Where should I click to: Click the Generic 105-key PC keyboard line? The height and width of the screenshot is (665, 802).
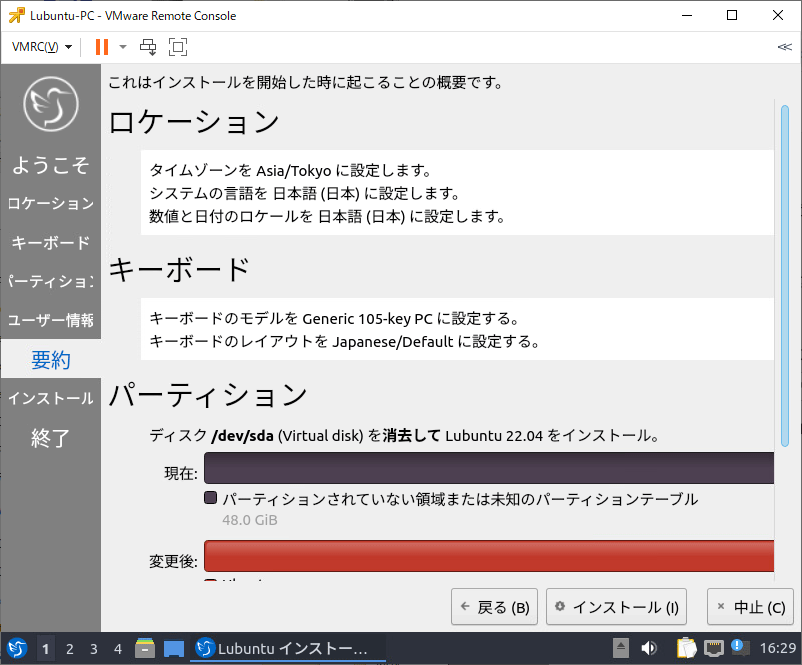pos(335,319)
